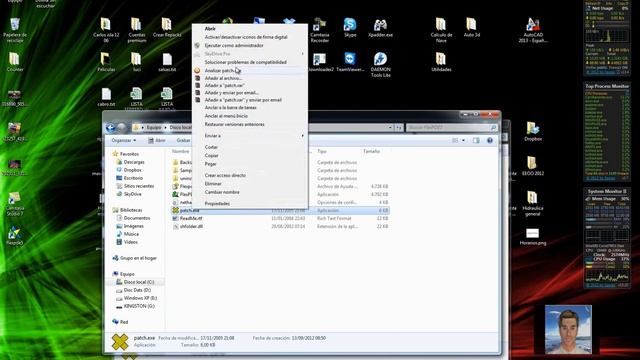Open the cabro.txt desktop file

point(106,97)
